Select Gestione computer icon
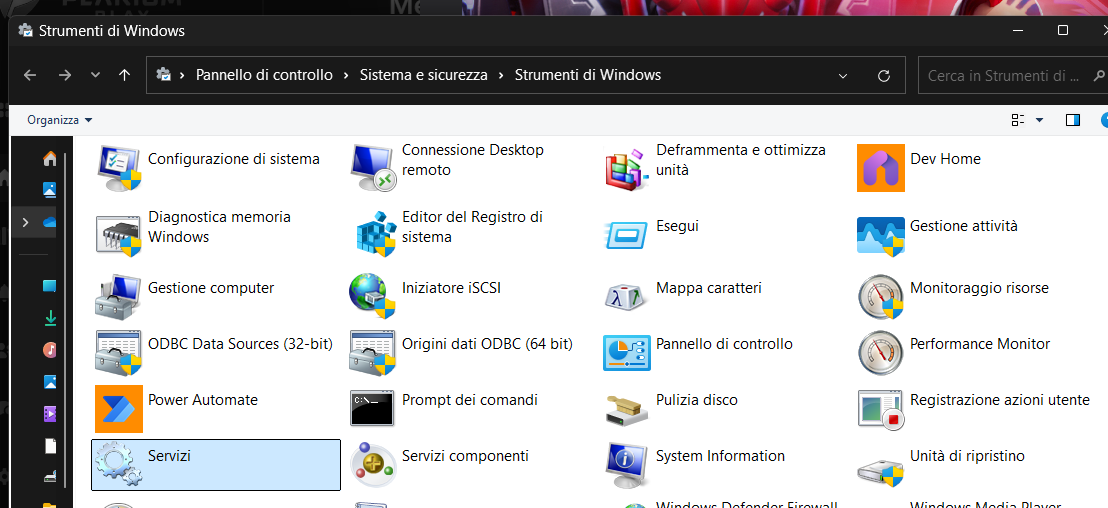The height and width of the screenshot is (508, 1108). click(119, 297)
